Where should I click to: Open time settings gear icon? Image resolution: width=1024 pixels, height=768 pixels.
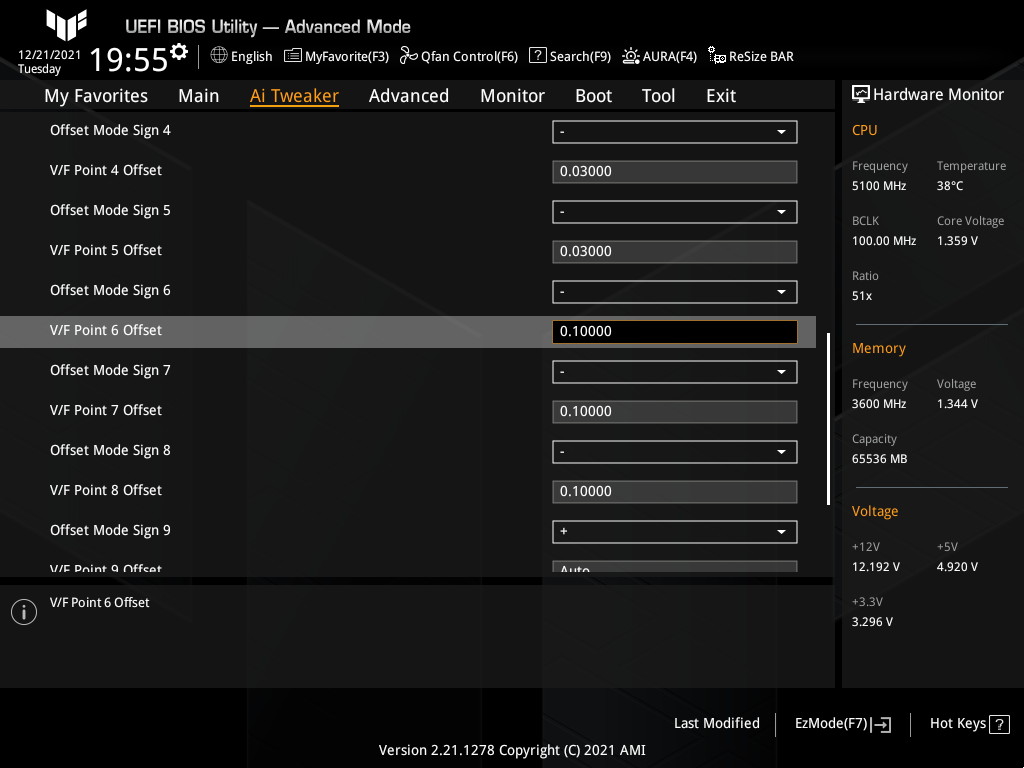(x=179, y=51)
